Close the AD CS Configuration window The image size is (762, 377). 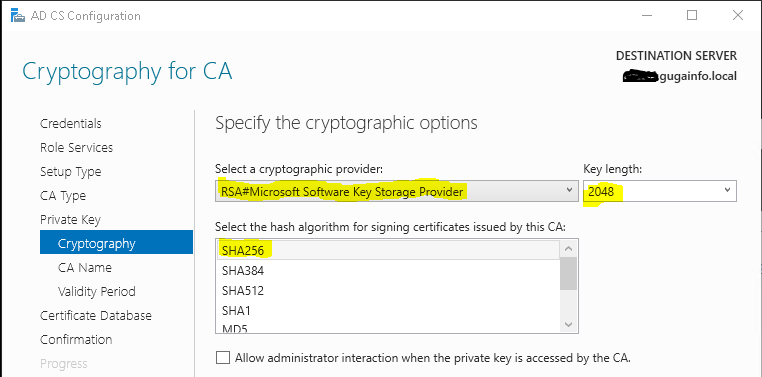pyautogui.click(x=738, y=15)
